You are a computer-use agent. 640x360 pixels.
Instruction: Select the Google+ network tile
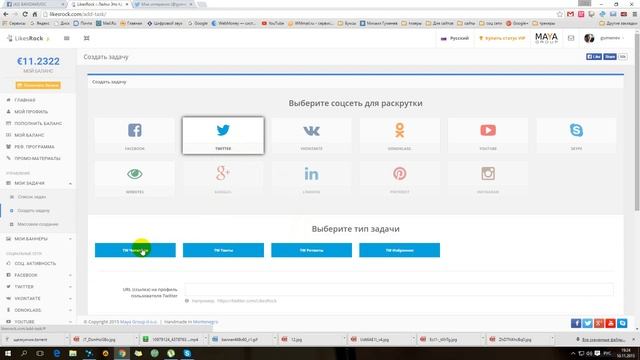pyautogui.click(x=223, y=179)
